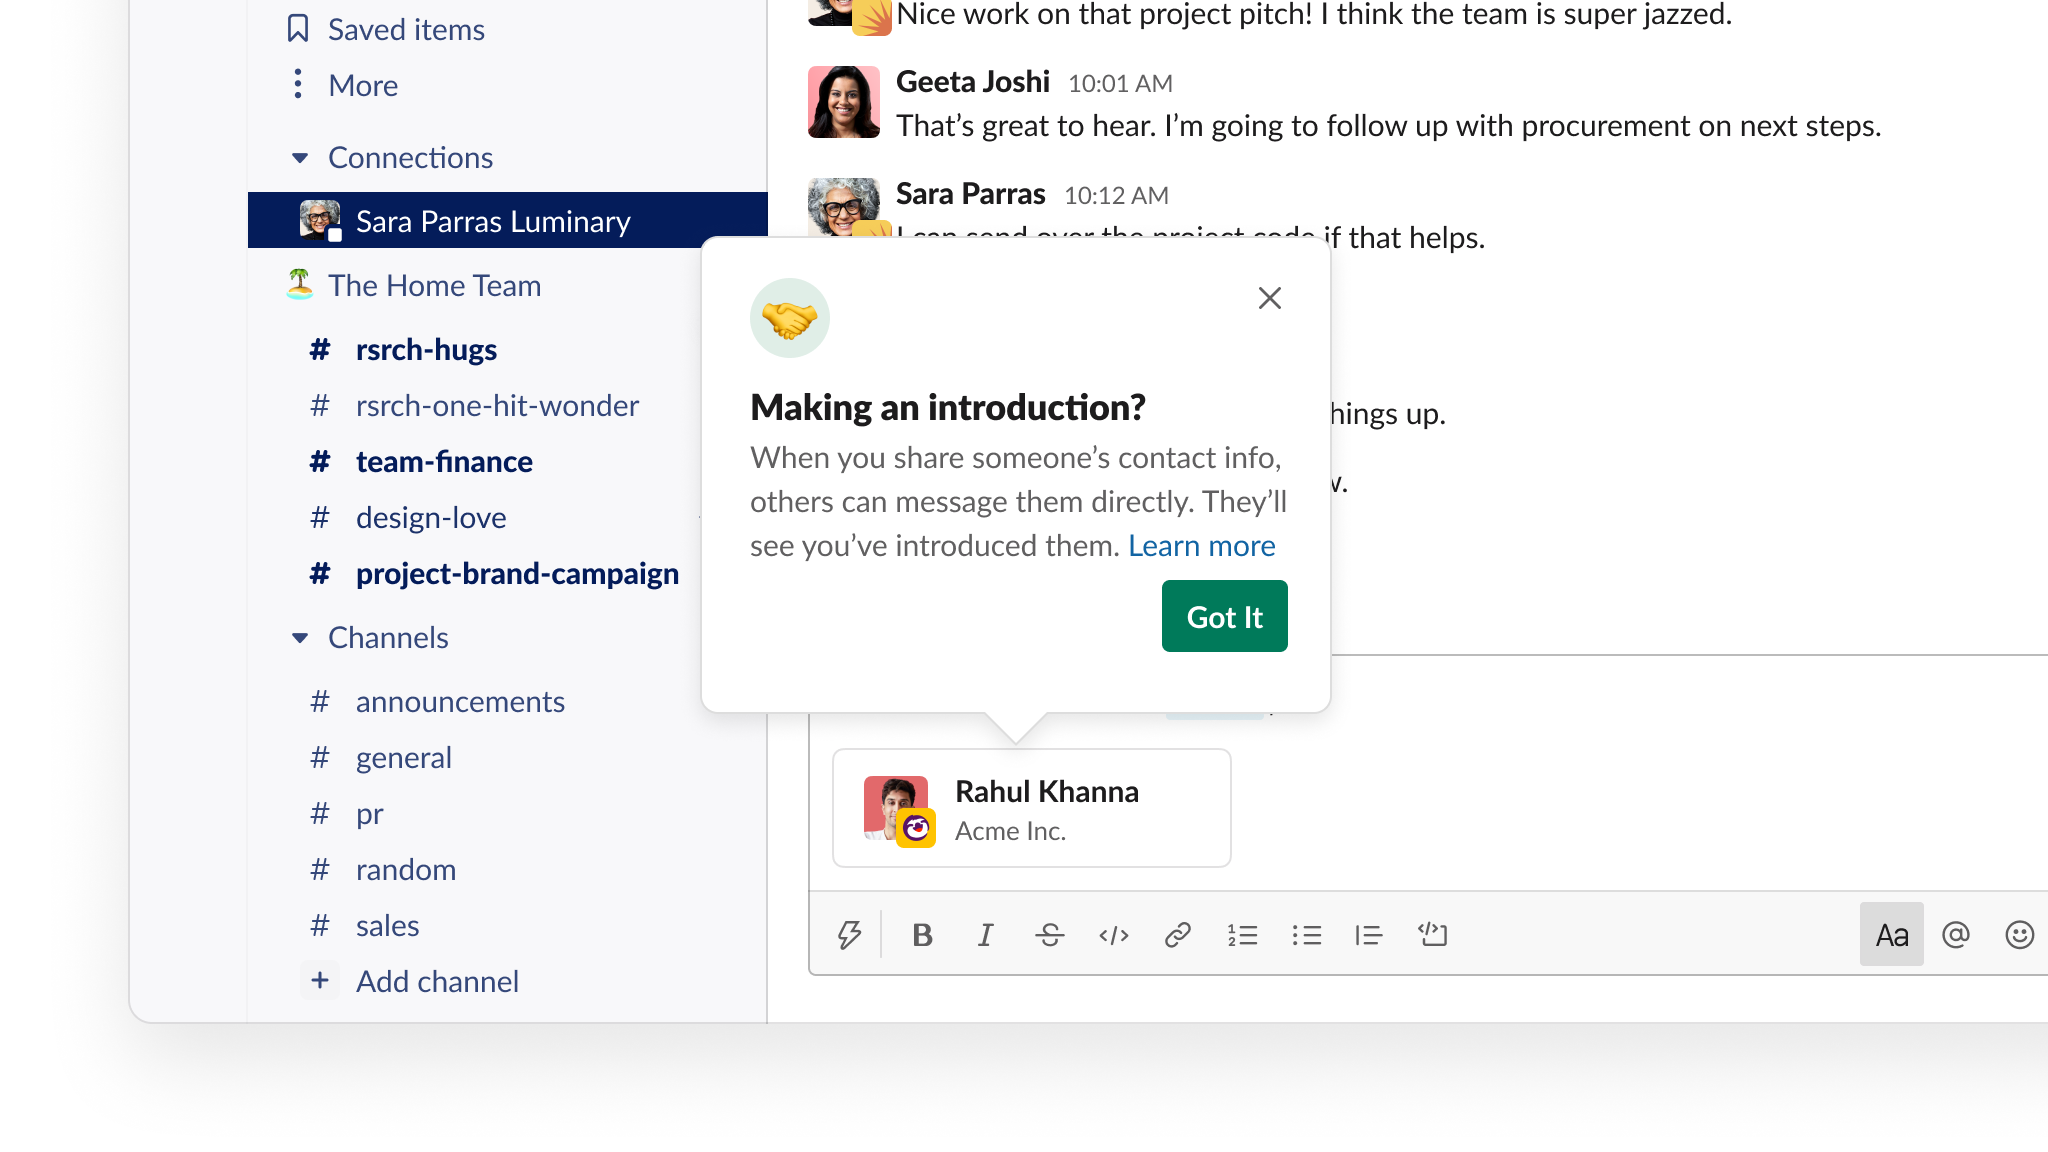Open the design-love channel

pyautogui.click(x=431, y=517)
